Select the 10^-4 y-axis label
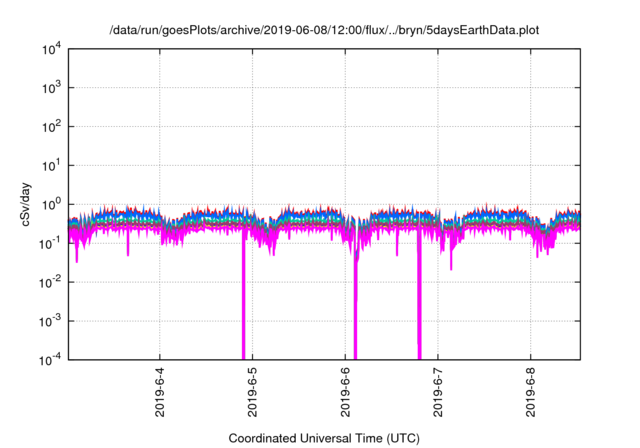Viewport: 640px width, 448px height. pyautogui.click(x=50, y=360)
